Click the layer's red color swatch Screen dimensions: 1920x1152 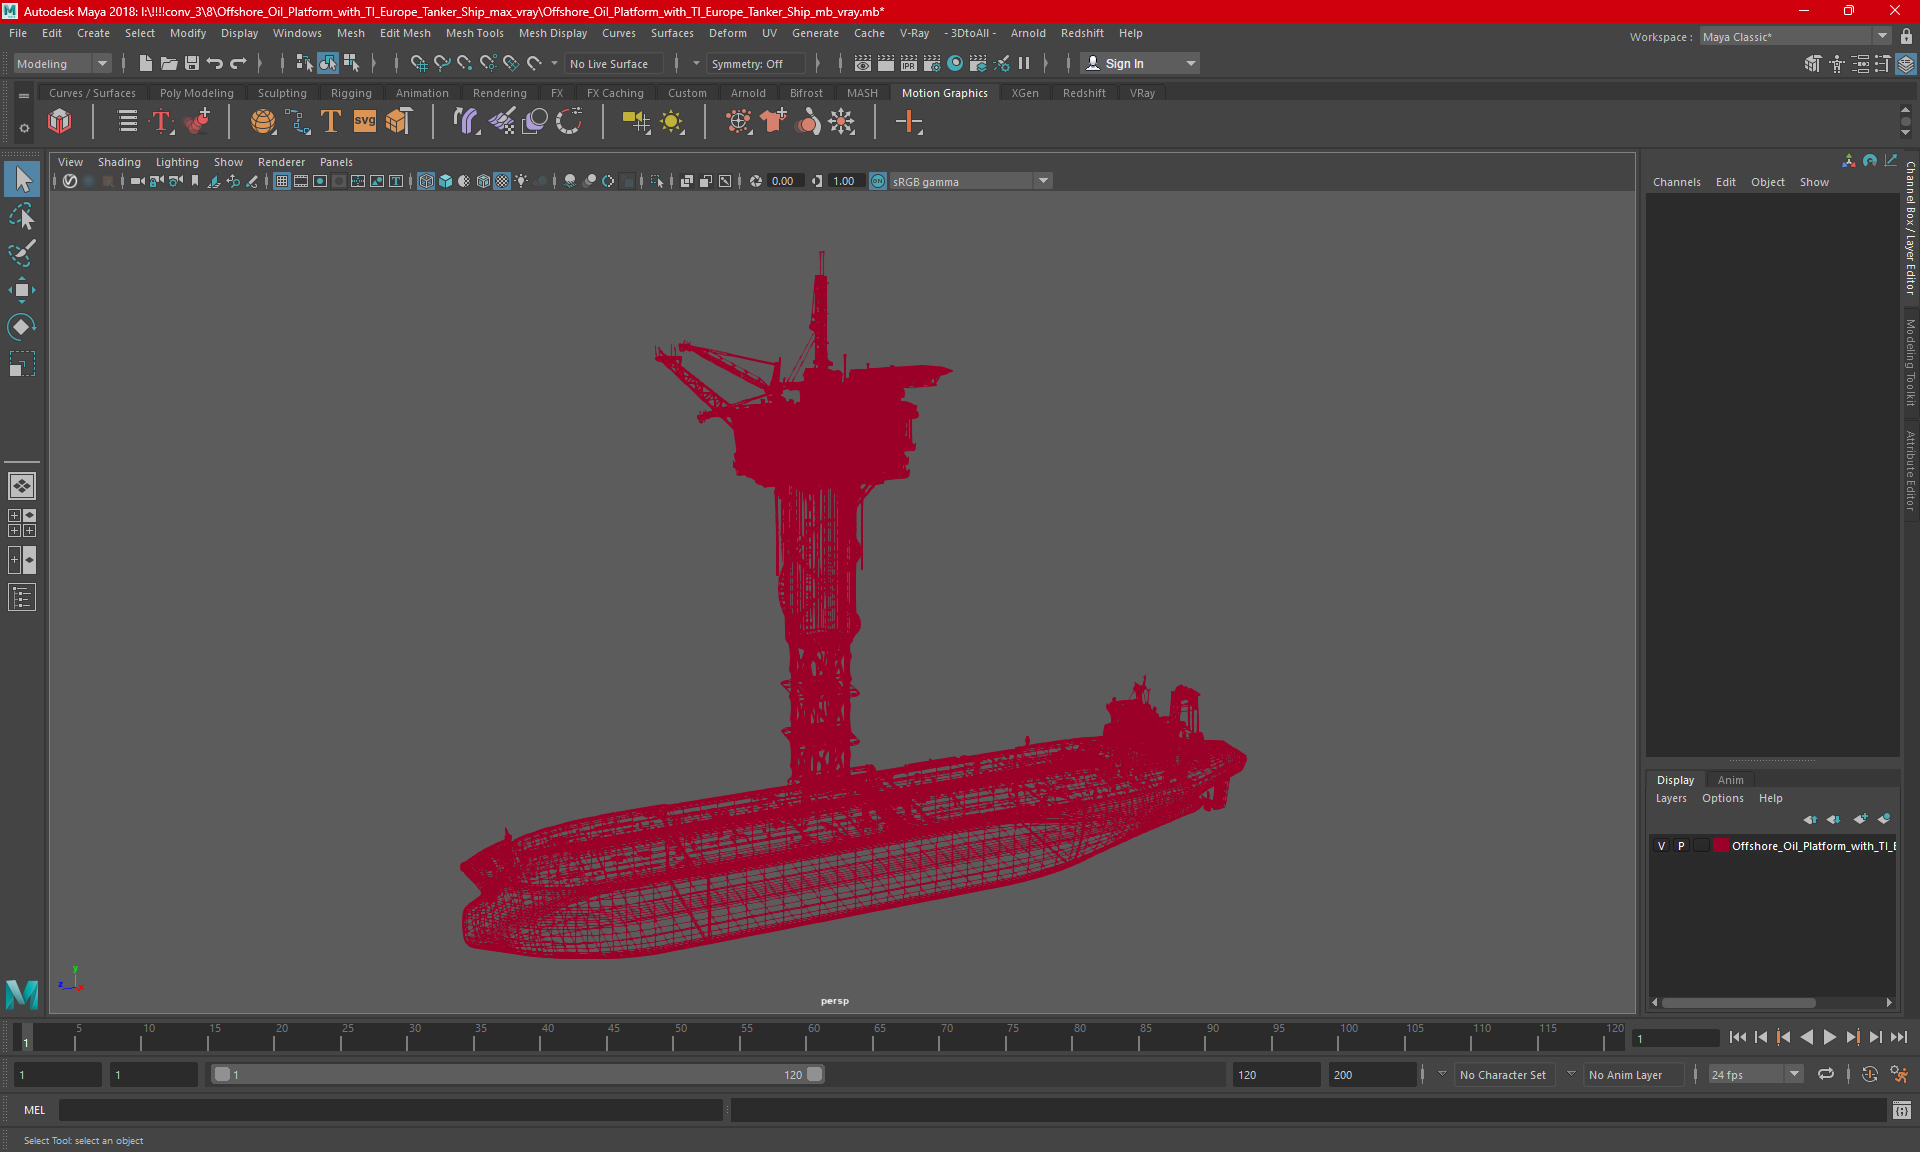click(1721, 846)
